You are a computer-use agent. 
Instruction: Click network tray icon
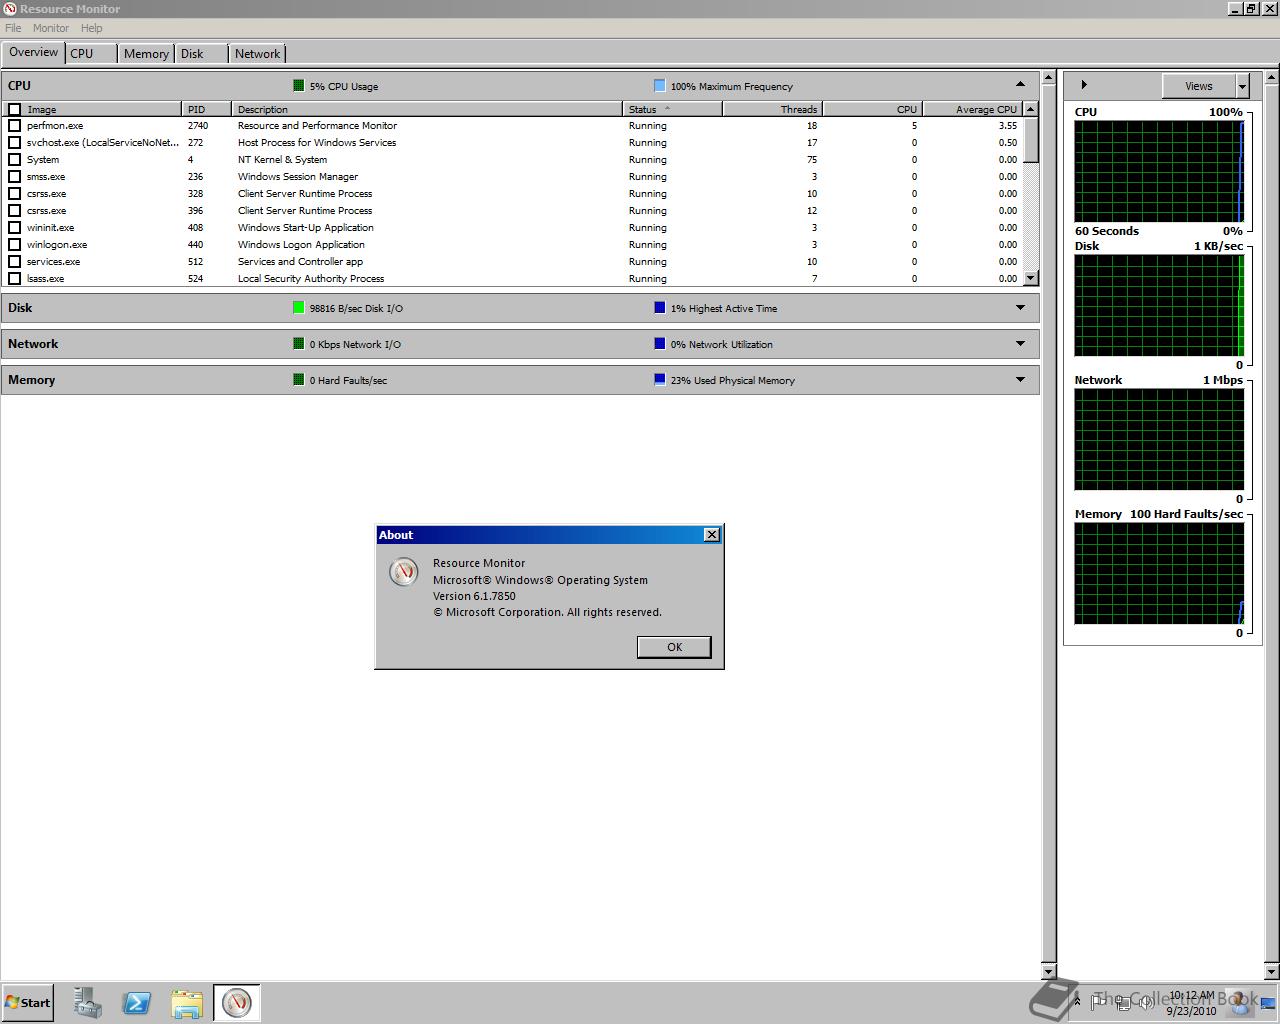tap(1124, 1002)
